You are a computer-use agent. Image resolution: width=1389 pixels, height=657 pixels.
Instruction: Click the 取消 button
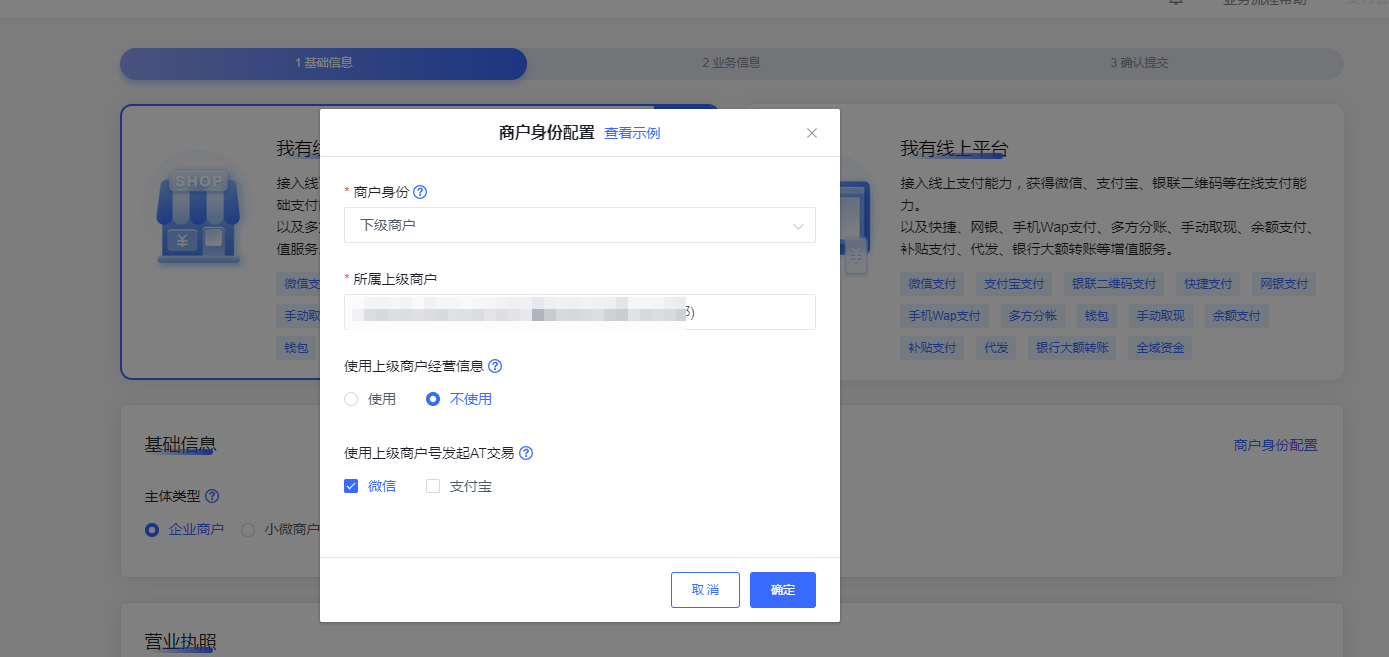[705, 590]
